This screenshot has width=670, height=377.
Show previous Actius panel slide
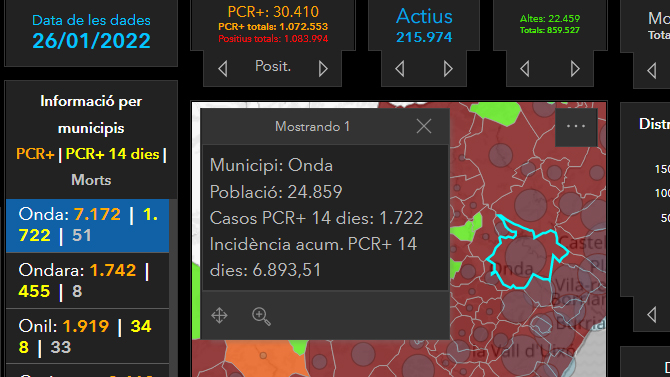pos(400,68)
